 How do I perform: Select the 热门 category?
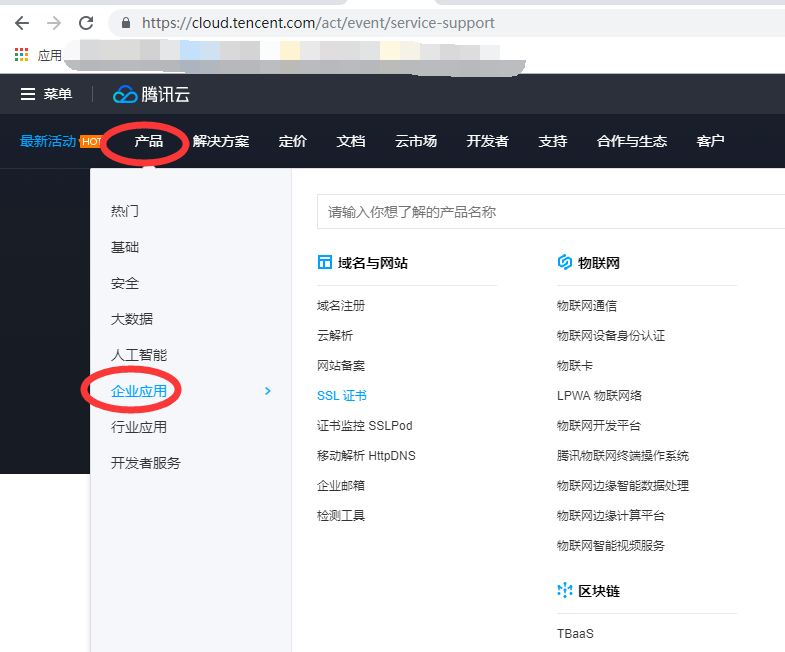point(125,211)
